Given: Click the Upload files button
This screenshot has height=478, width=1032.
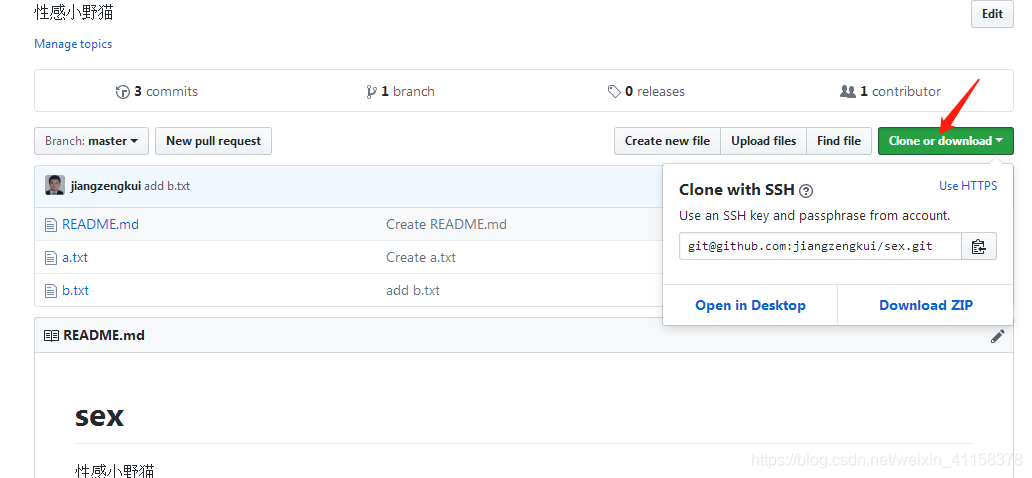Looking at the screenshot, I should click(763, 141).
